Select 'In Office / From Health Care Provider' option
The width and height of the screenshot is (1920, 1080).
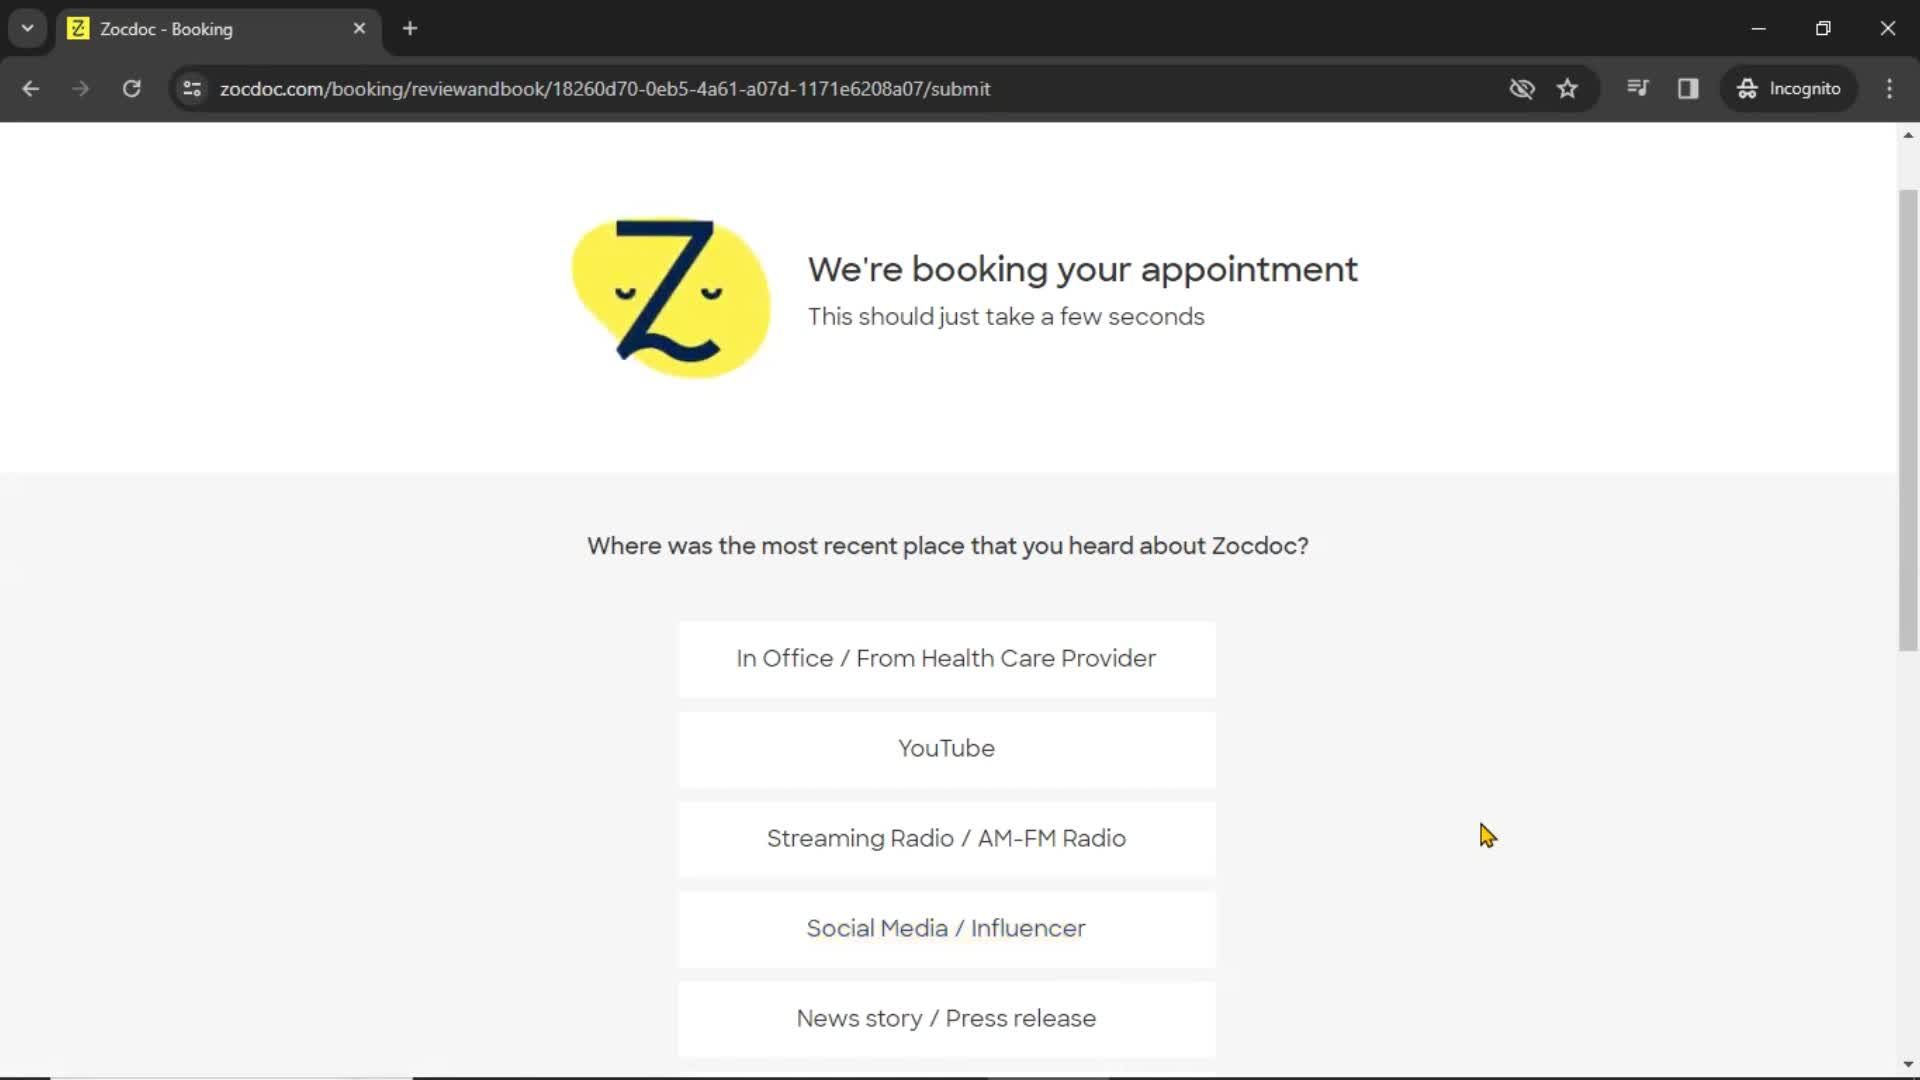tap(945, 657)
